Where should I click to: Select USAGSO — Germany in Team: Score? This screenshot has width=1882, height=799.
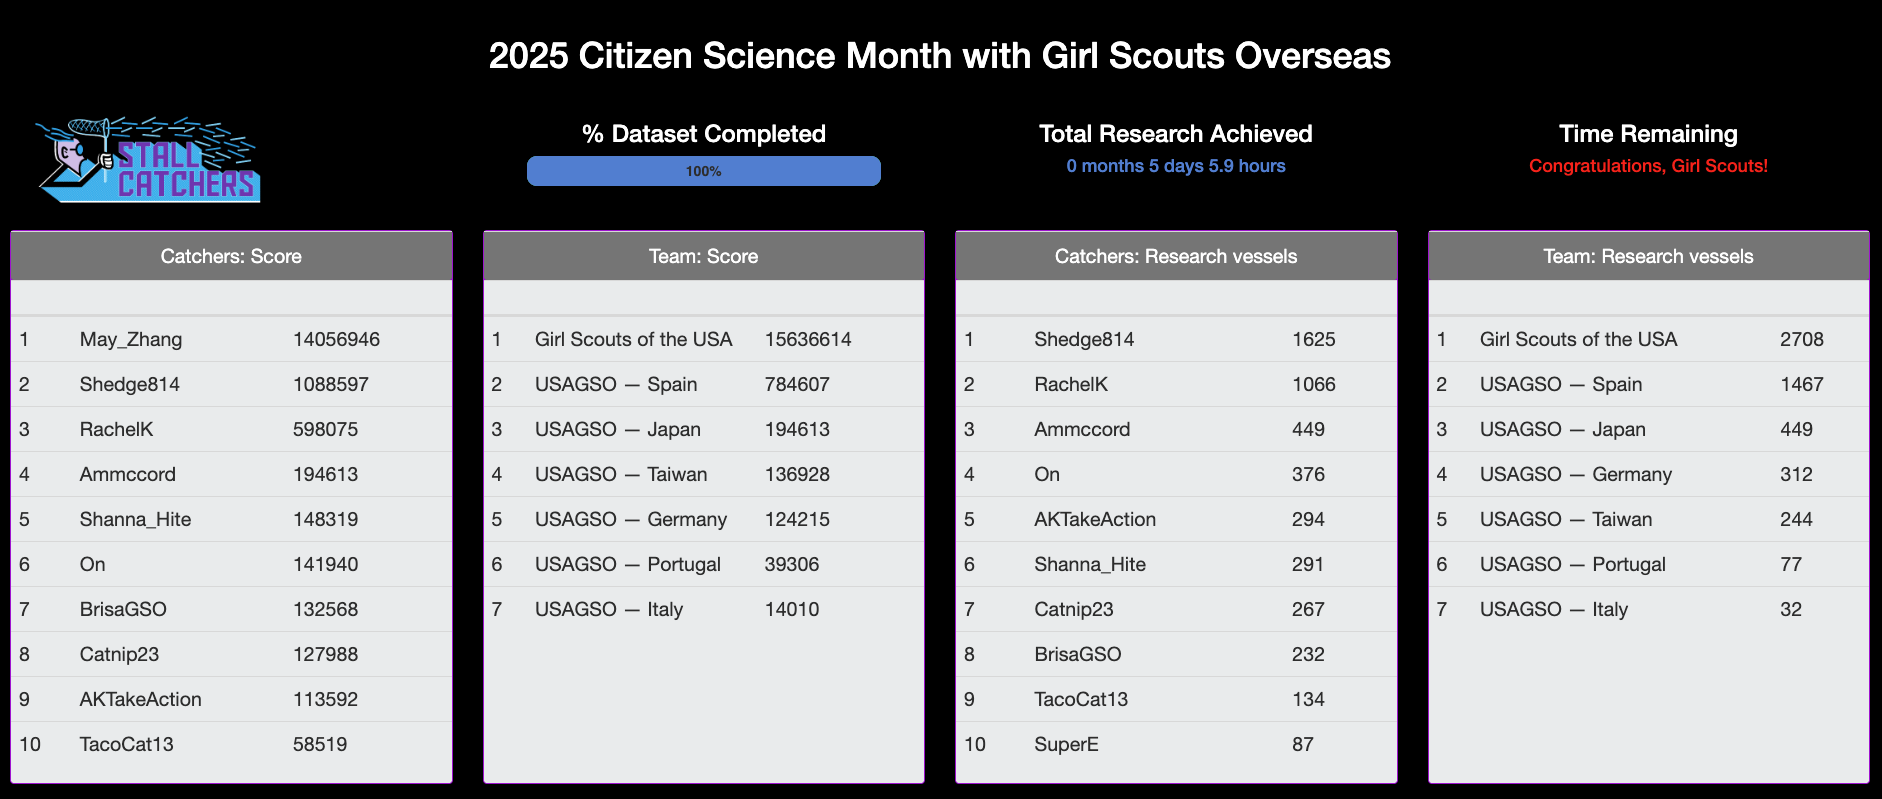(631, 519)
